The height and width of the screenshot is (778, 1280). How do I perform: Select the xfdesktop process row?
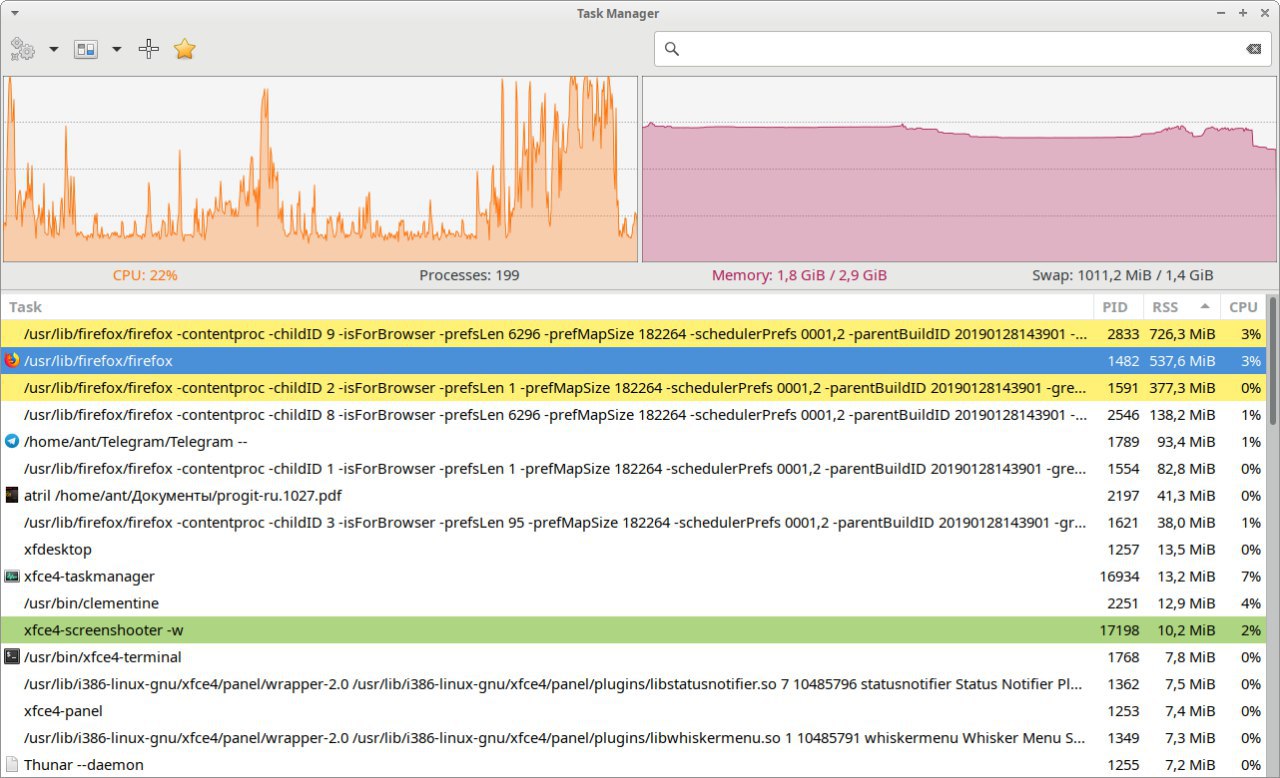634,550
